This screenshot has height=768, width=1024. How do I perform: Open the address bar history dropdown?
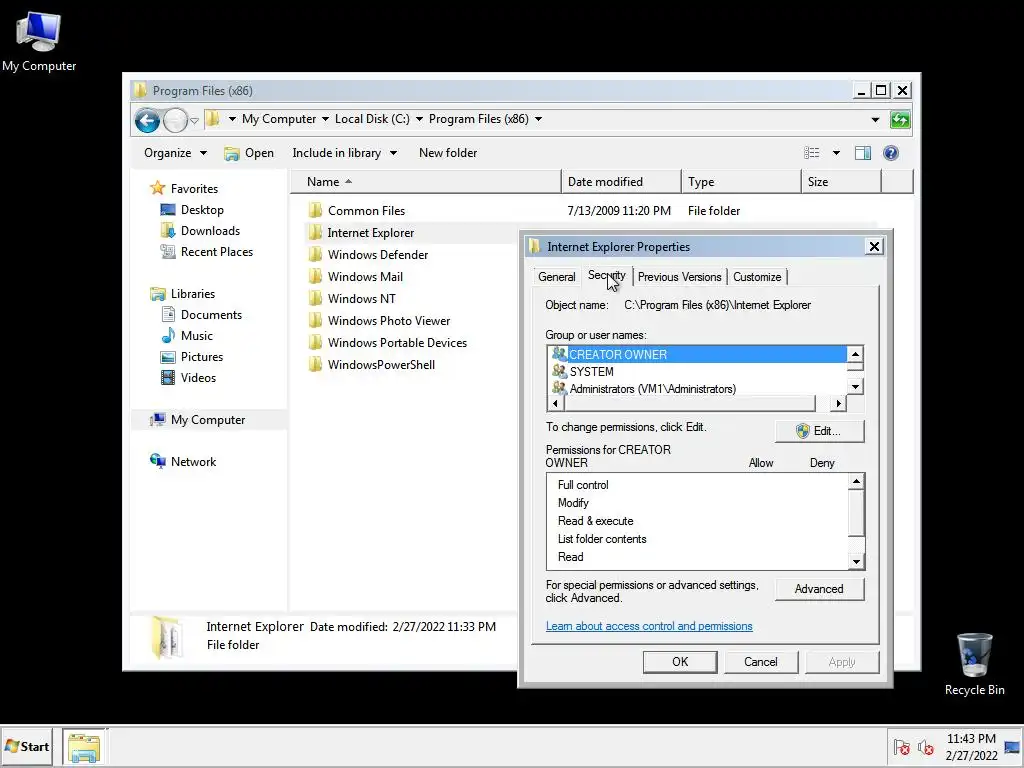(x=875, y=120)
